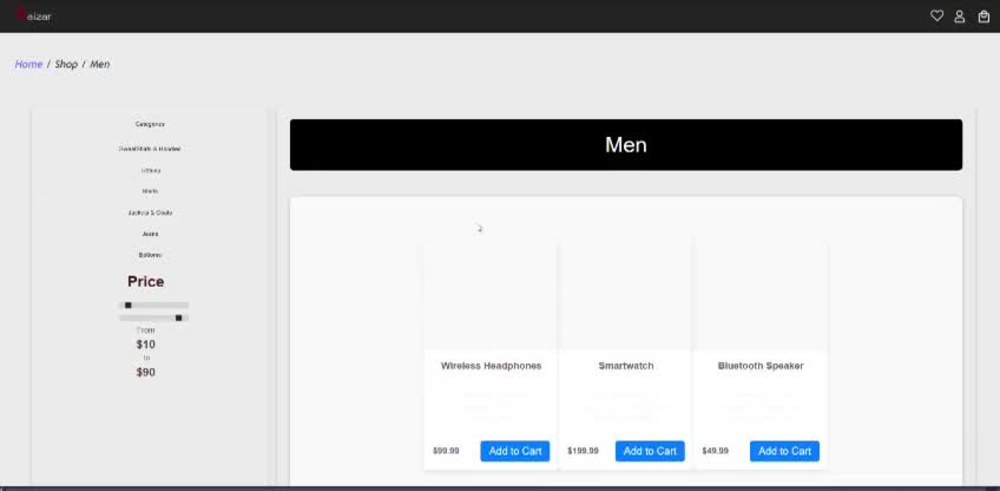Select the Jackets & Coats category
The width and height of the screenshot is (1000, 491).
tap(150, 212)
